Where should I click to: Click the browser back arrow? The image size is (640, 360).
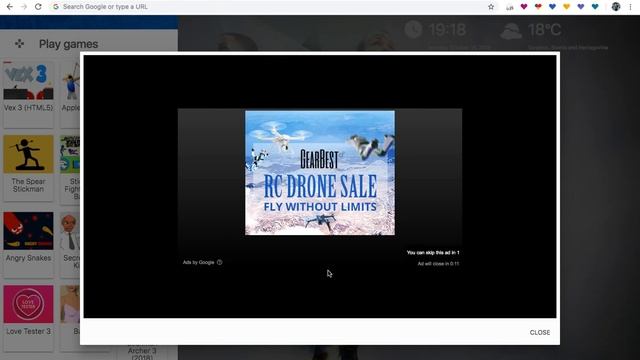(x=9, y=7)
